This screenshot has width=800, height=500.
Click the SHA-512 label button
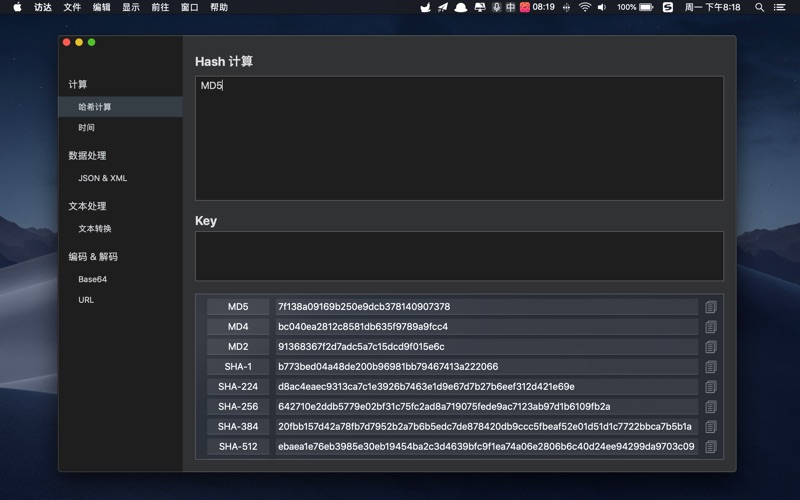(x=238, y=446)
